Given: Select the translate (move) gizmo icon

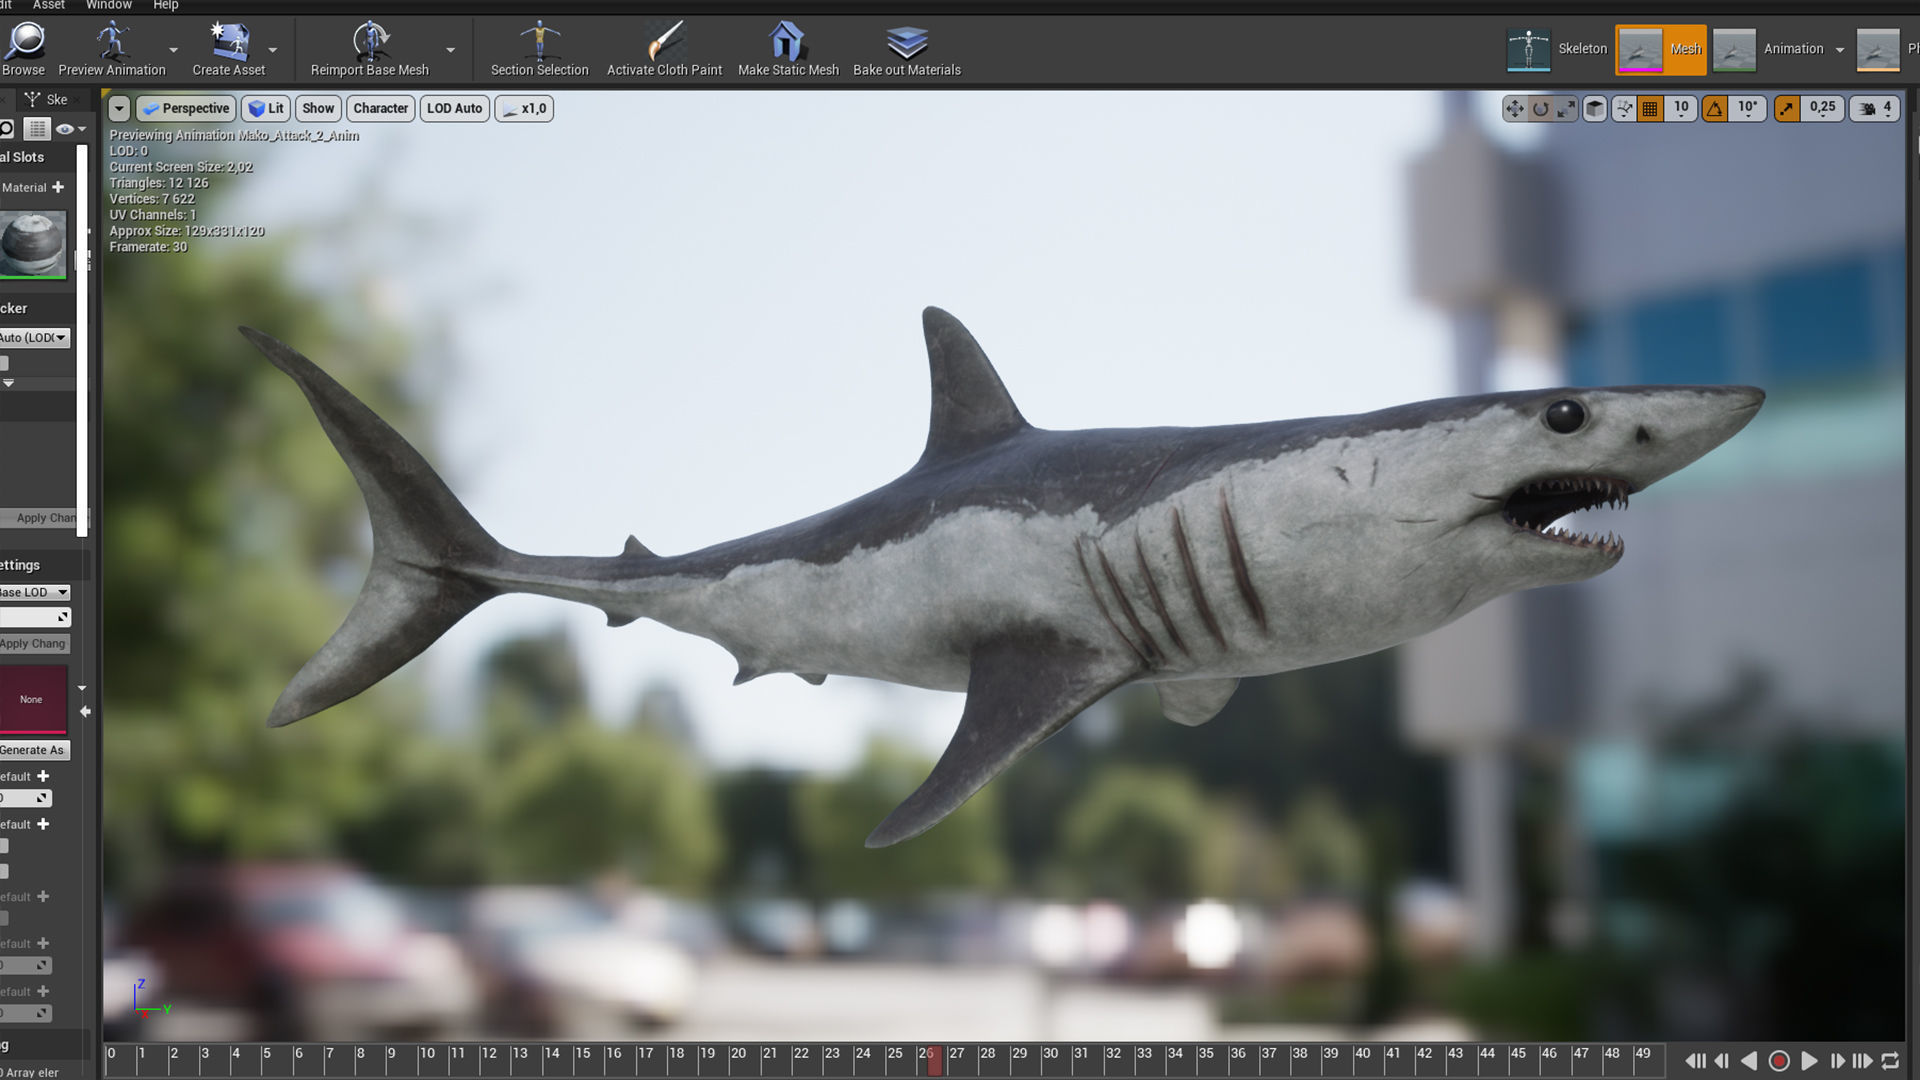Looking at the screenshot, I should point(1515,108).
